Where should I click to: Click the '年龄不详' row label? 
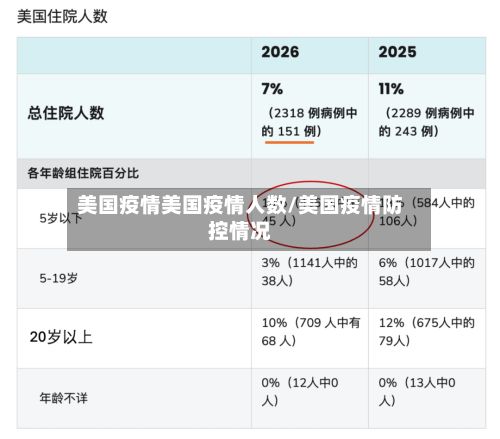[x=63, y=398]
